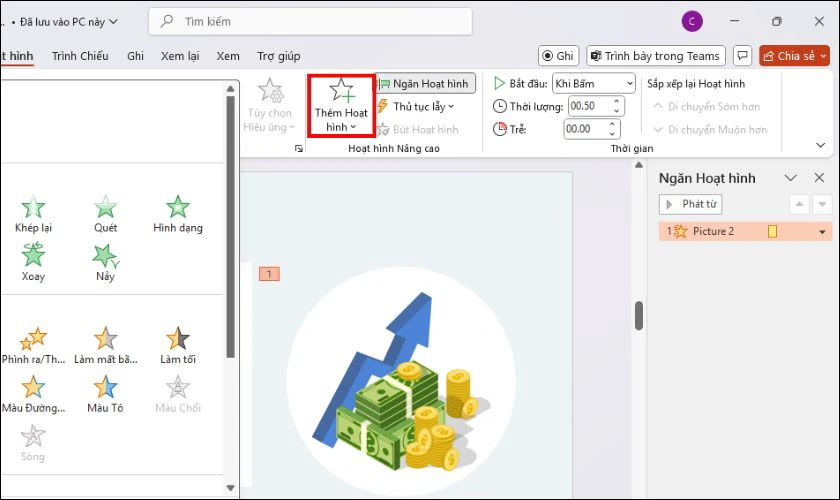Decrease the Thời lượng value
This screenshot has height=500, width=840.
click(617, 110)
